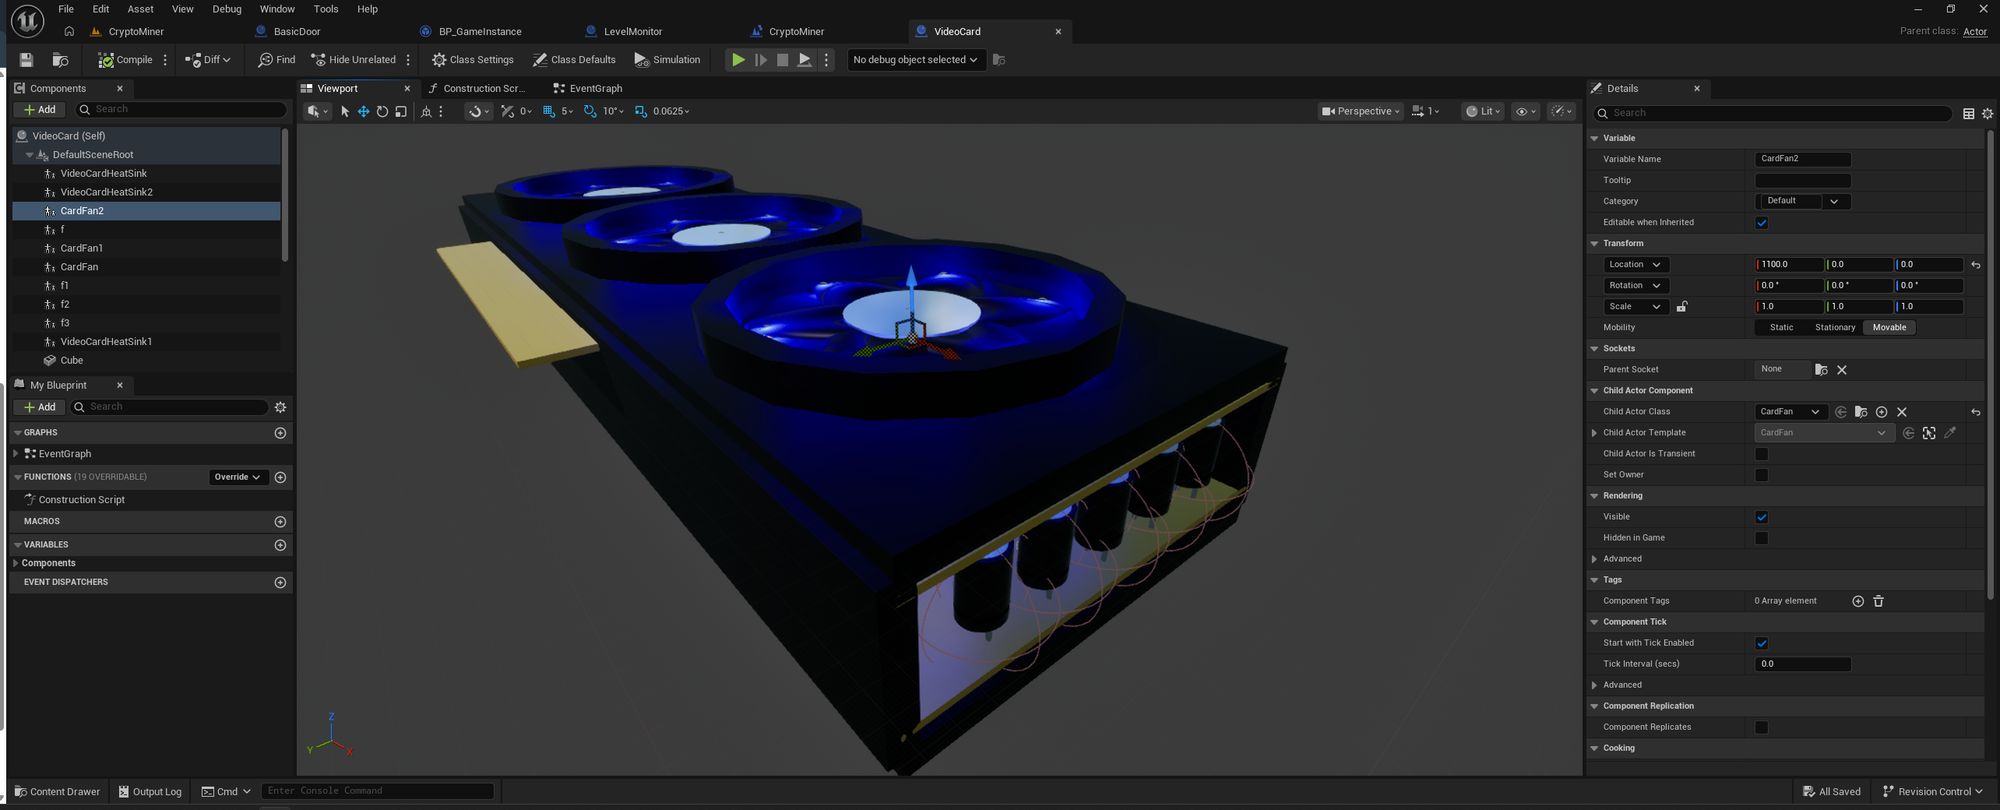
Task: Toggle Editable when Inherited checkbox
Action: coord(1762,223)
